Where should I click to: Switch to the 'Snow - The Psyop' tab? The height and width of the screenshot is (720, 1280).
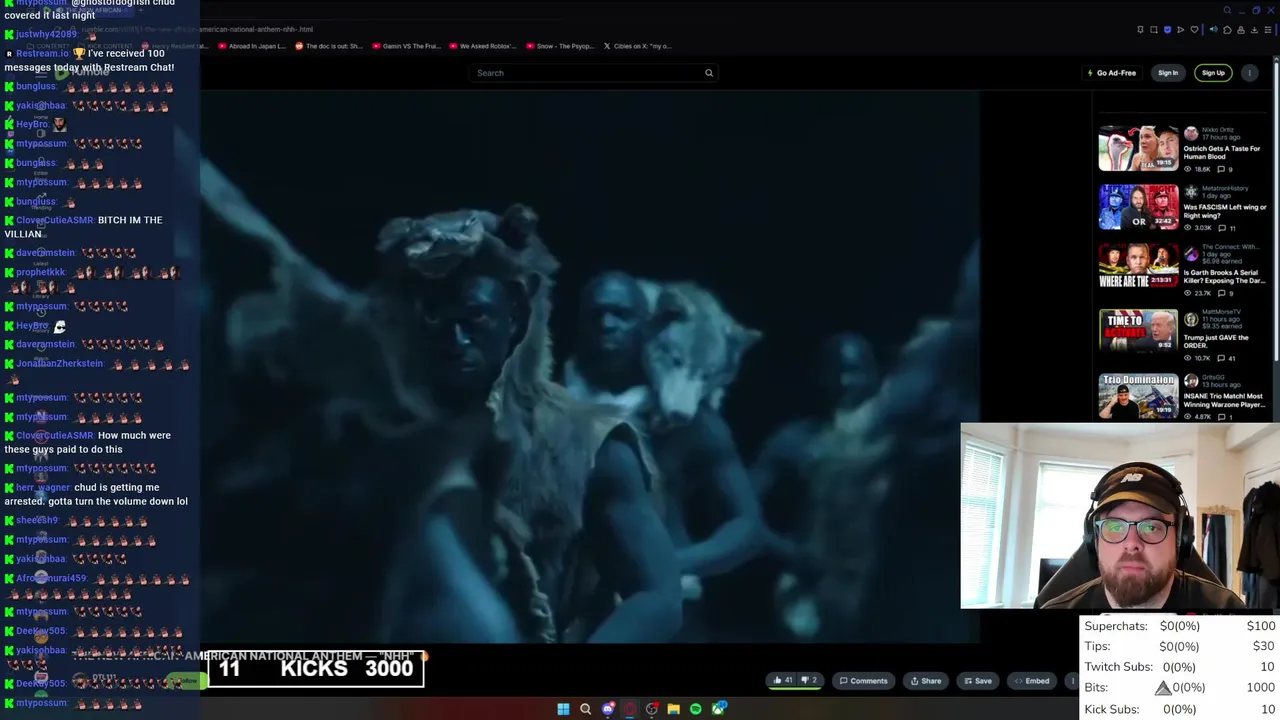pyautogui.click(x=560, y=46)
